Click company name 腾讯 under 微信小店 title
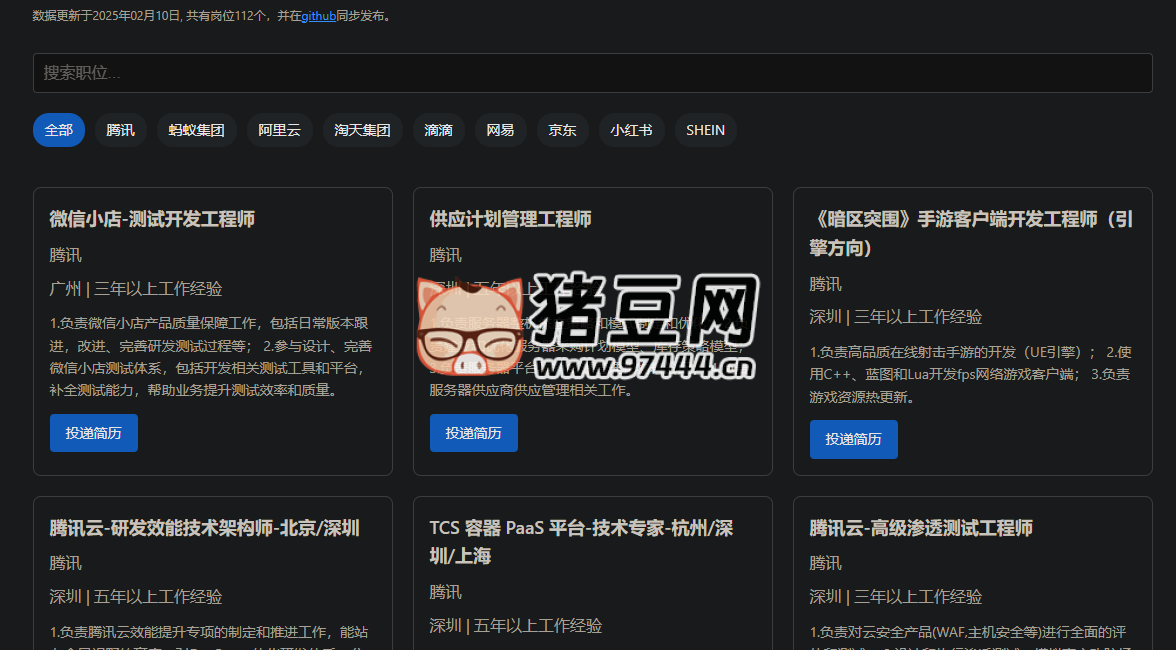Image resolution: width=1176 pixels, height=650 pixels. [66, 255]
